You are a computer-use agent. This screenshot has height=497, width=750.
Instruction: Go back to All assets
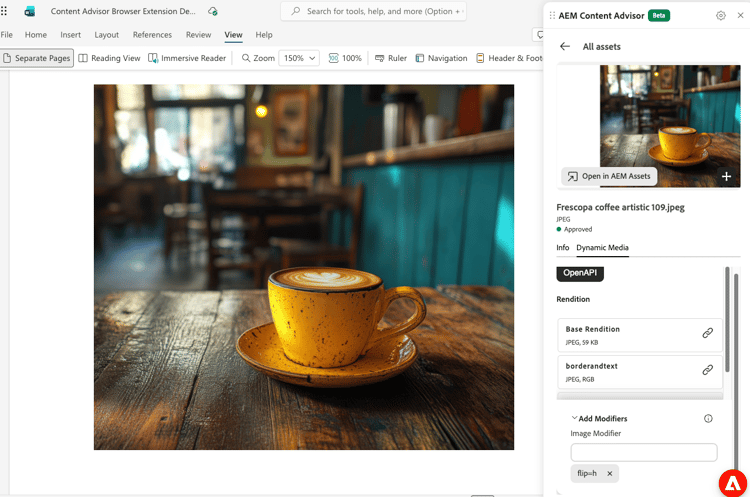point(565,46)
